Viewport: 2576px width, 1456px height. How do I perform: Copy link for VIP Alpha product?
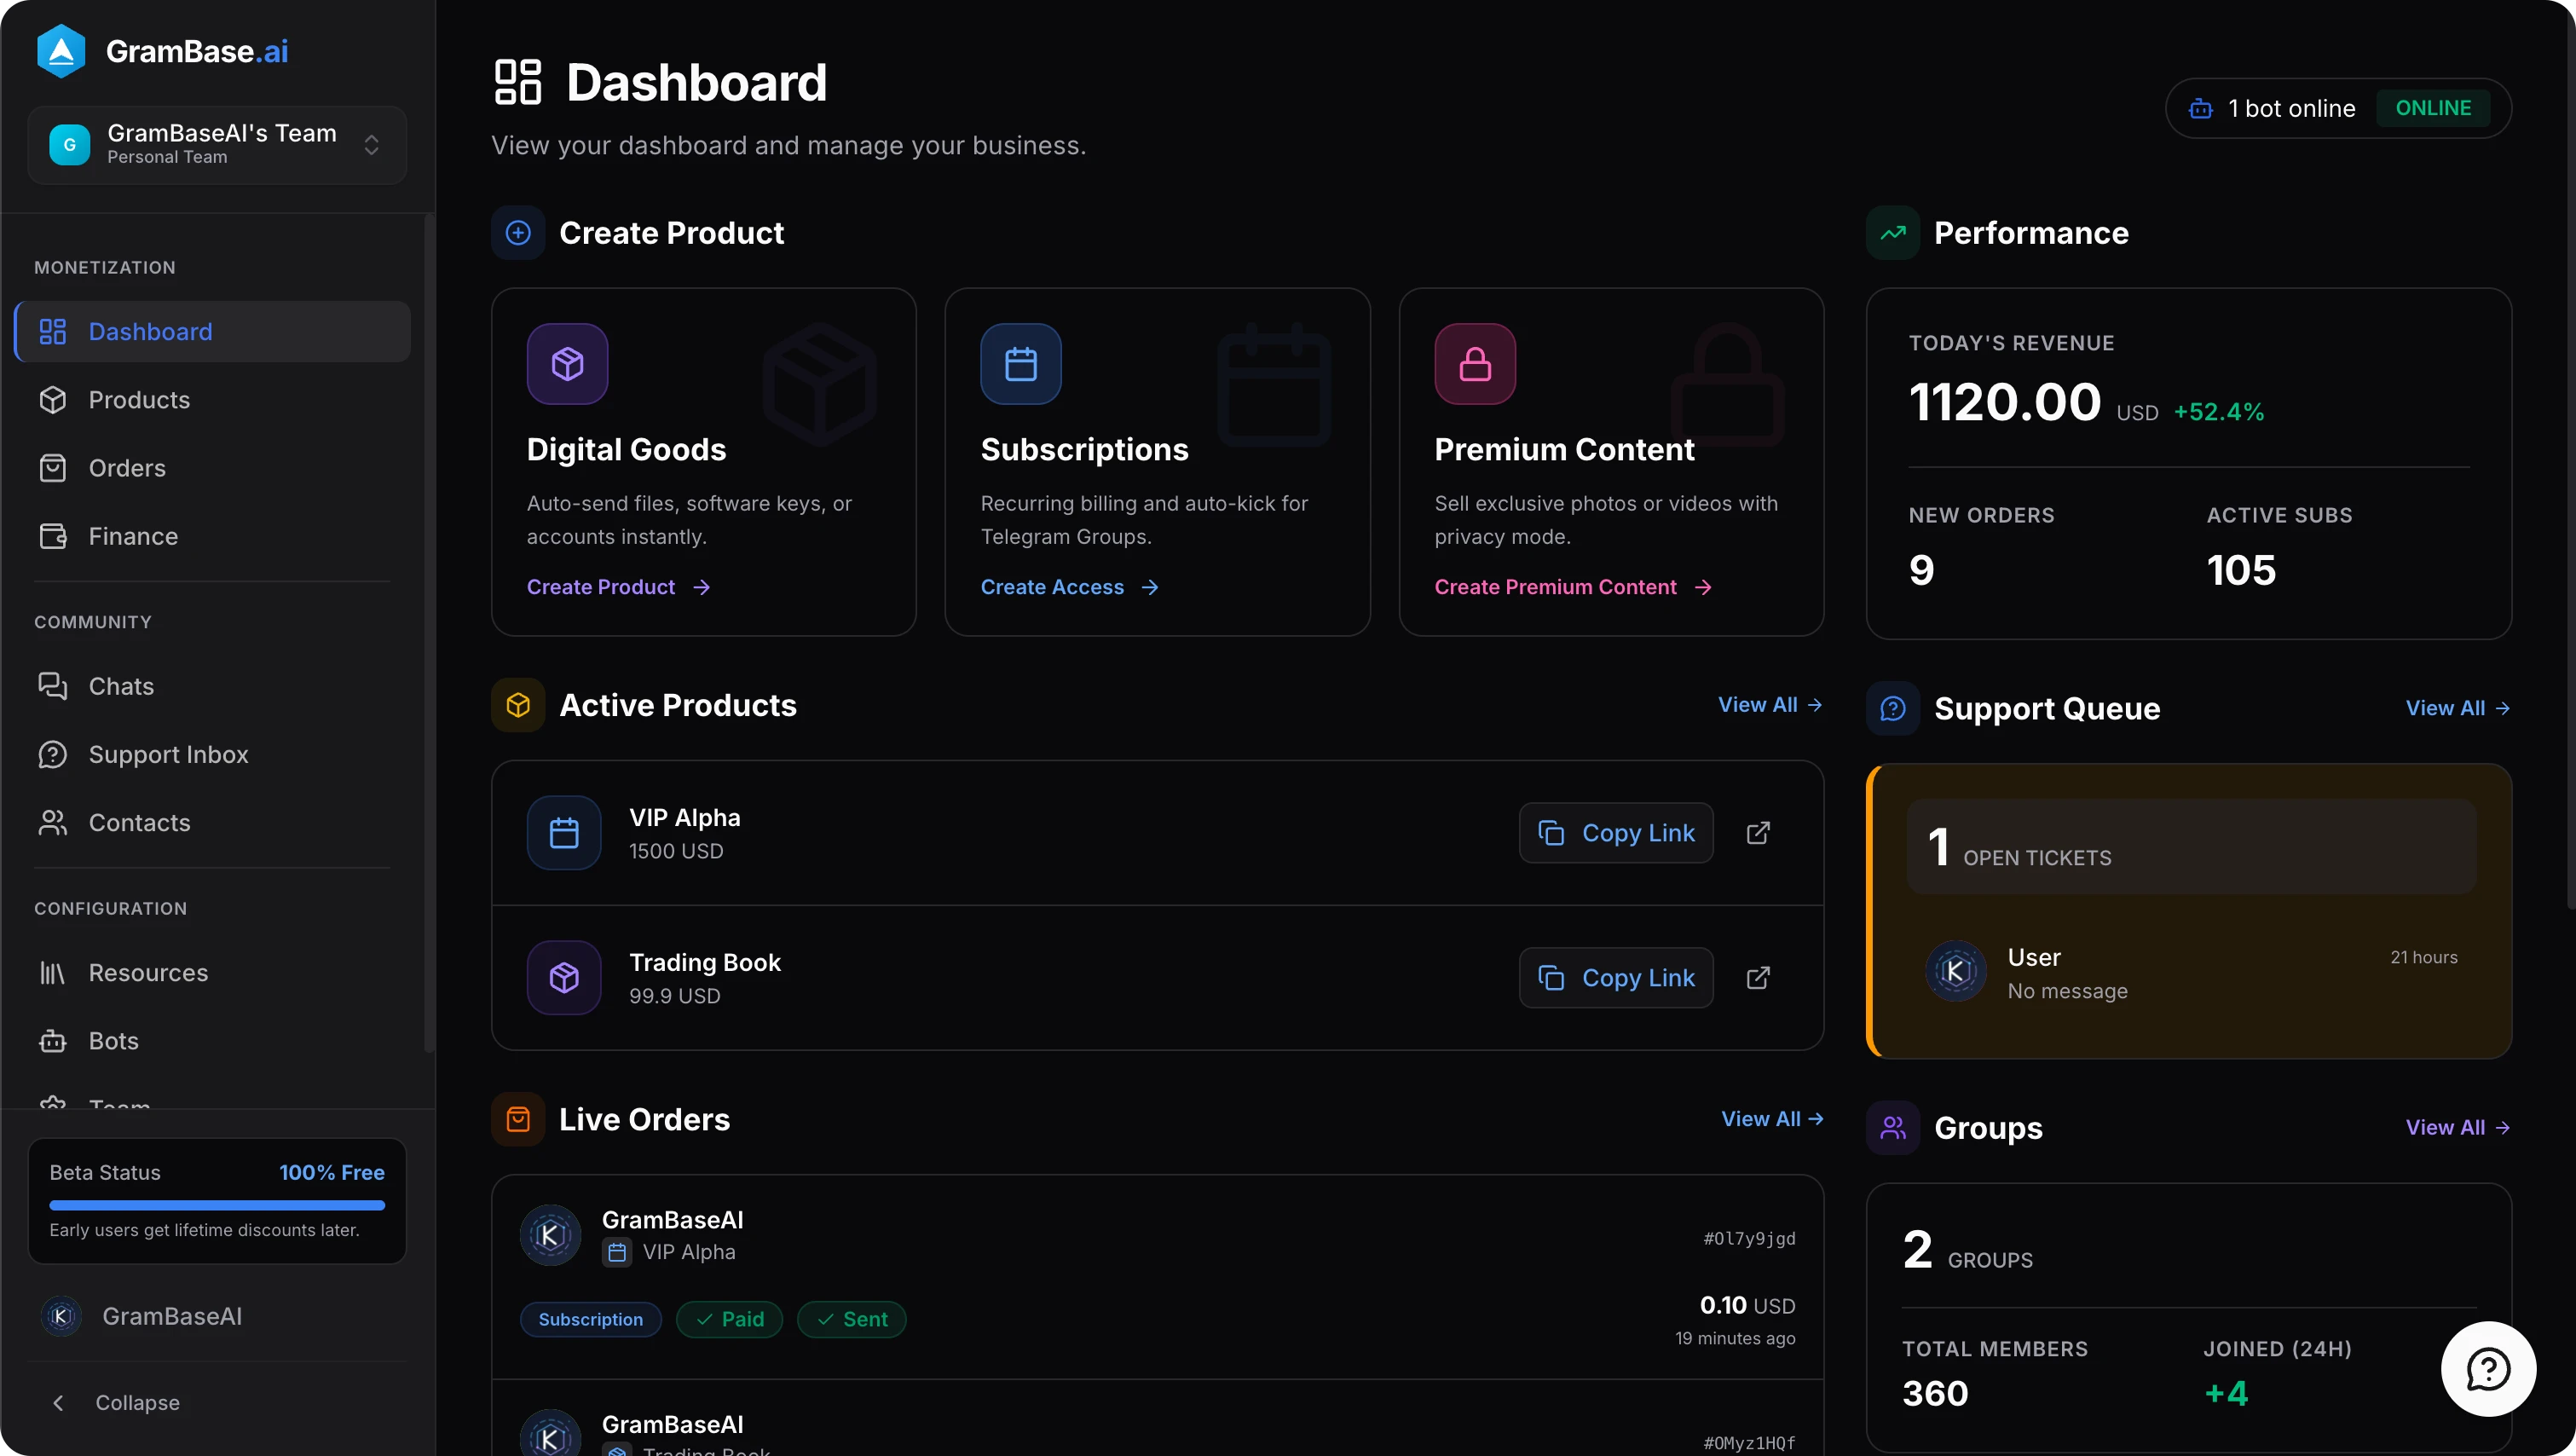click(x=1615, y=833)
